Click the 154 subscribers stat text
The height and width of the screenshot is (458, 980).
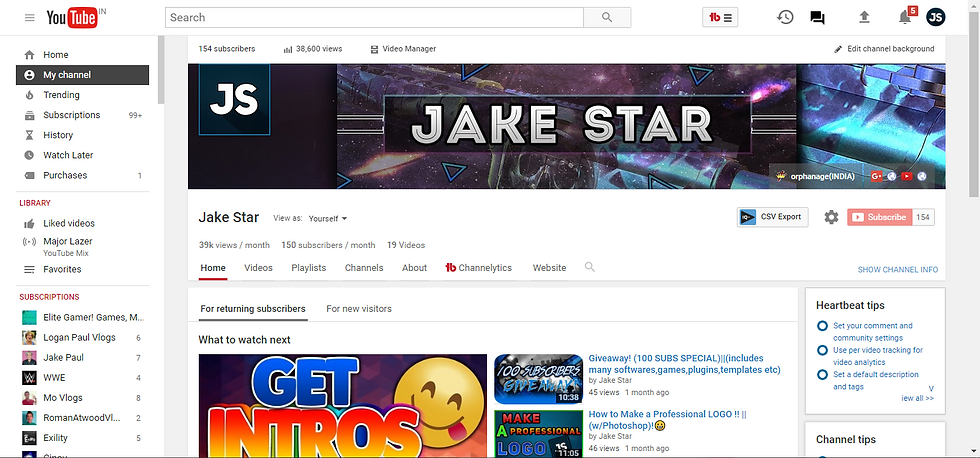pyautogui.click(x=227, y=49)
